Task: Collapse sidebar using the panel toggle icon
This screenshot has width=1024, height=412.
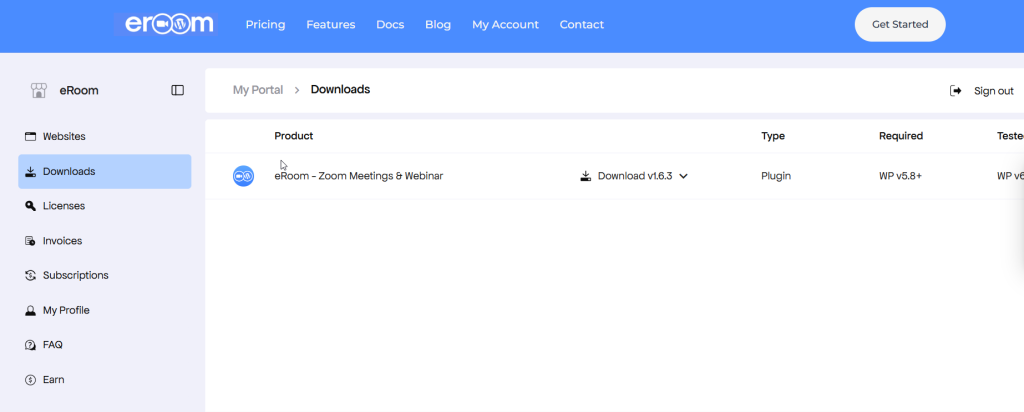Action: coord(178,90)
